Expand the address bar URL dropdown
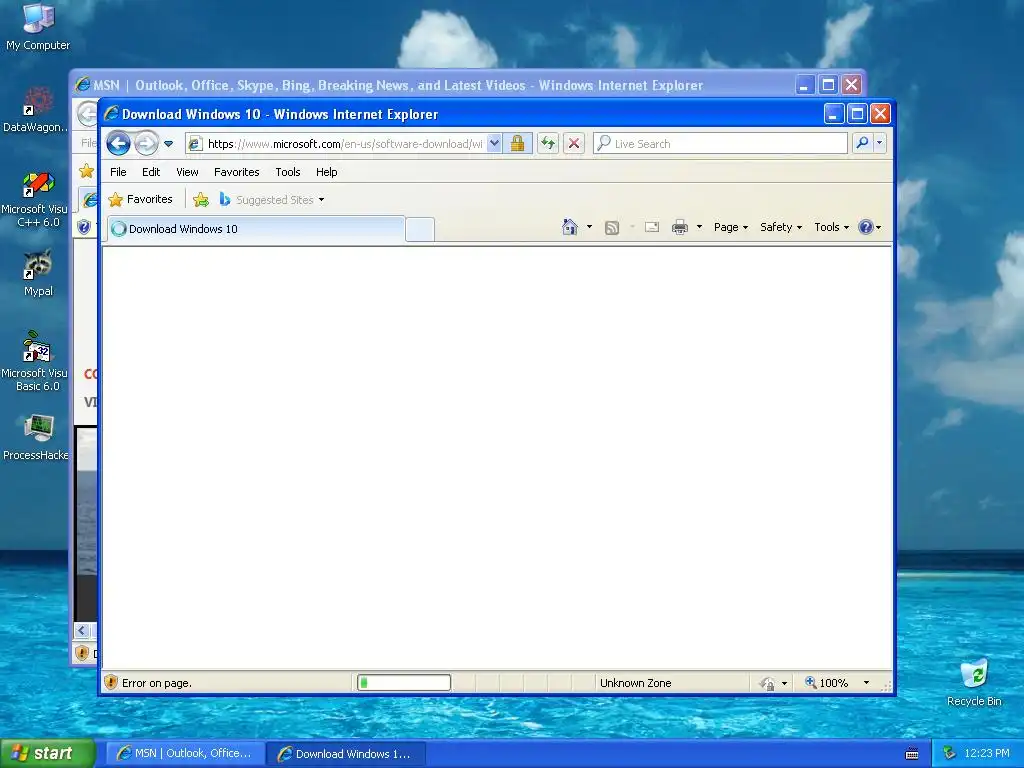1024x768 pixels. 494,143
